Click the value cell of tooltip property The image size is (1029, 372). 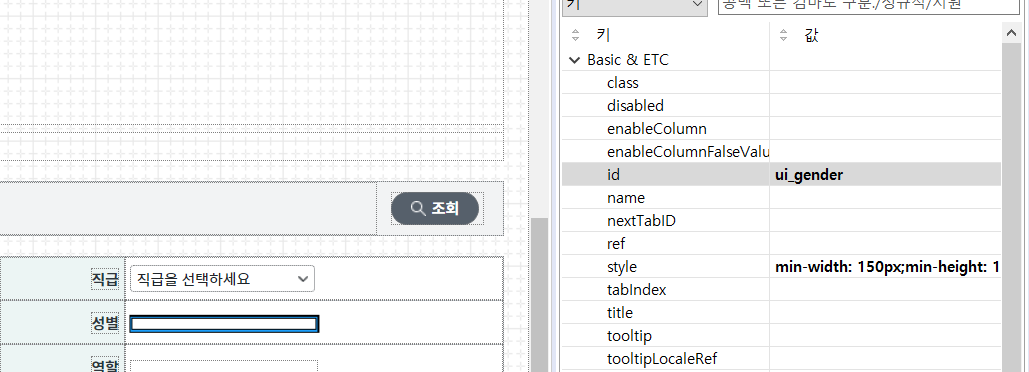(885, 336)
